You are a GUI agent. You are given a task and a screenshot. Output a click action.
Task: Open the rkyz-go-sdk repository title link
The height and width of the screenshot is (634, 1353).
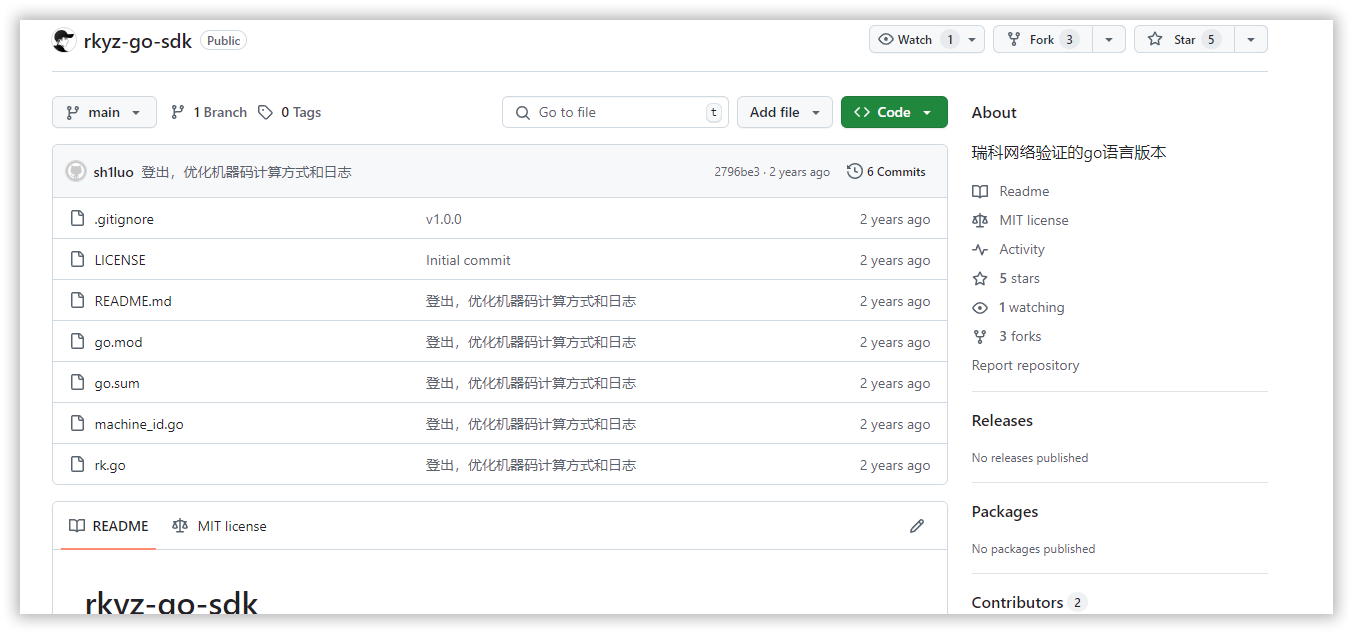click(138, 41)
